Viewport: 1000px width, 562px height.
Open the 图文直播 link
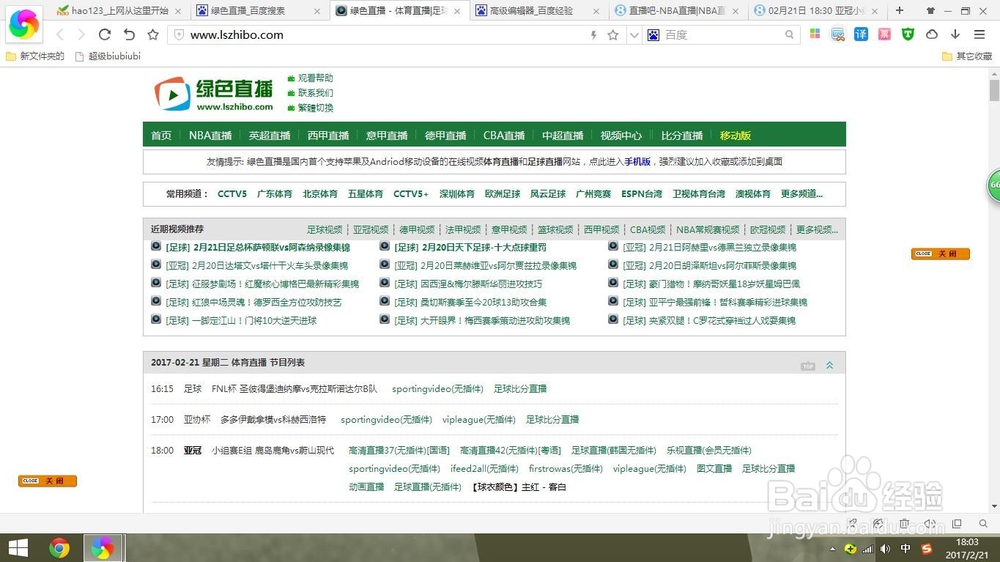tap(714, 469)
